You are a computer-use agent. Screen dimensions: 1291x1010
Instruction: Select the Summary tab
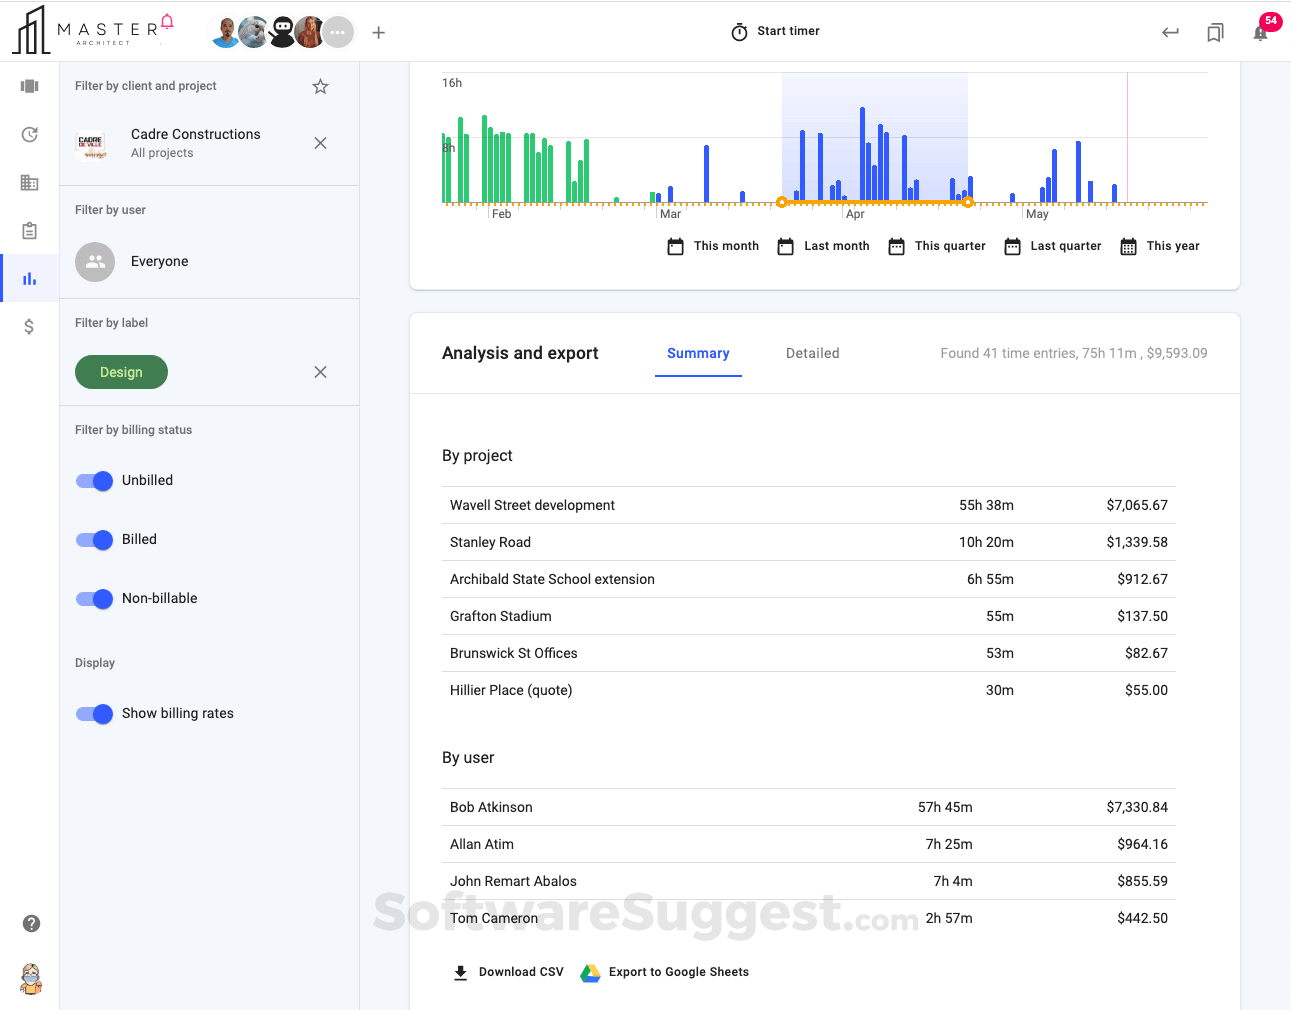[698, 353]
